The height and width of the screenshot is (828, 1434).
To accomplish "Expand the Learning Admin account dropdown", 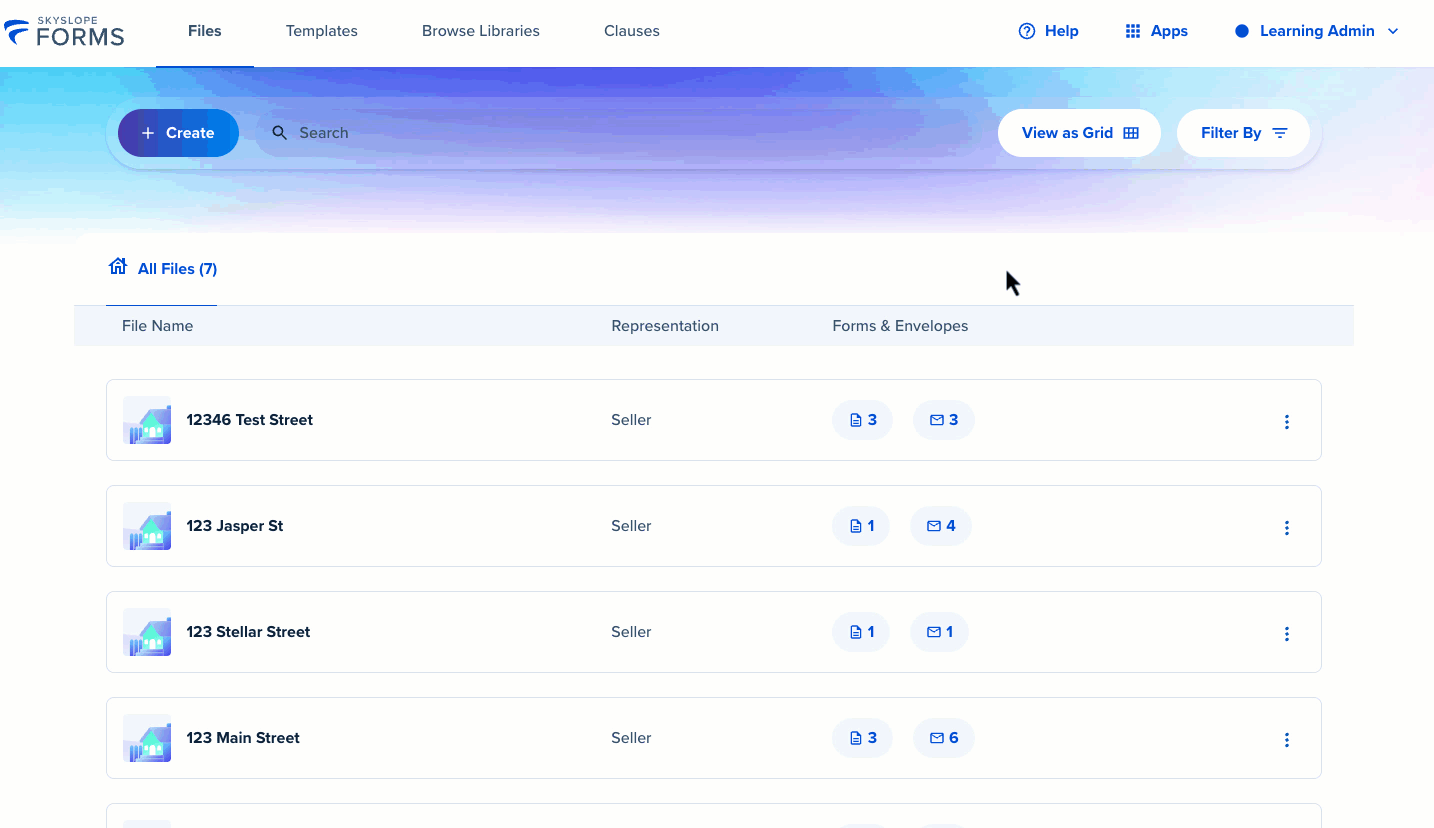I will click(x=1317, y=31).
